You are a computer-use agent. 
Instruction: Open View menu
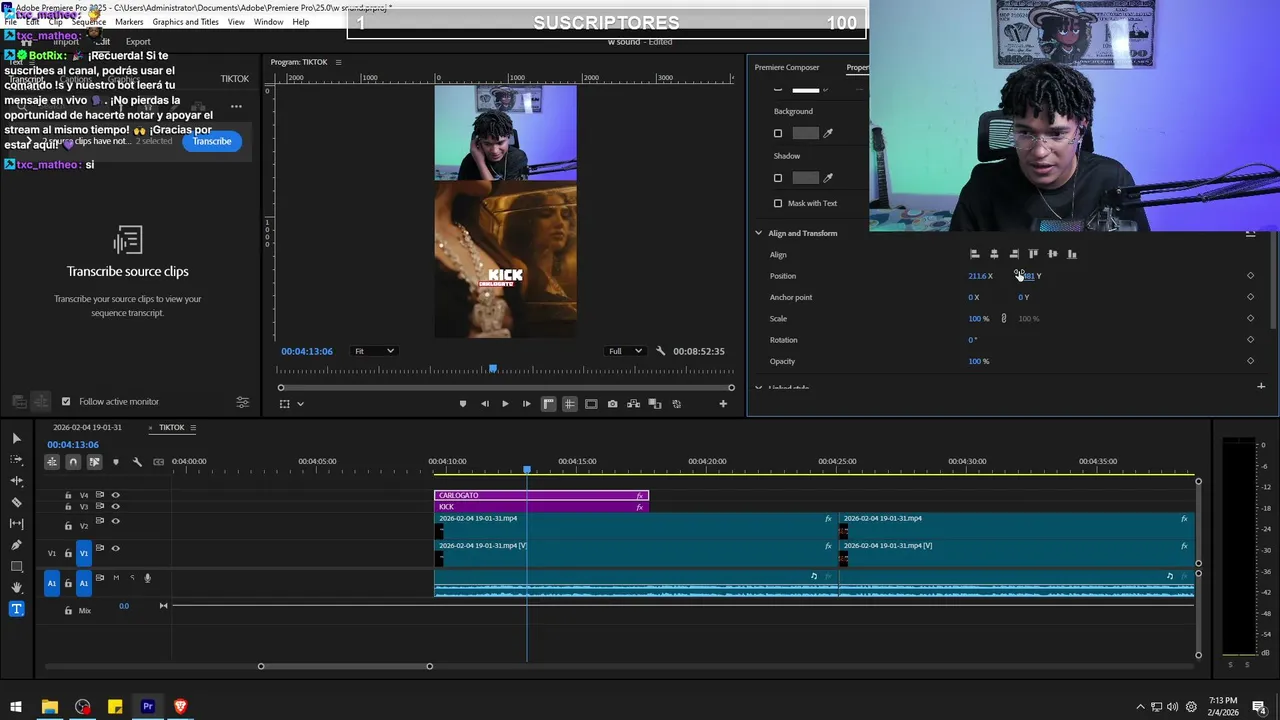pos(236,22)
